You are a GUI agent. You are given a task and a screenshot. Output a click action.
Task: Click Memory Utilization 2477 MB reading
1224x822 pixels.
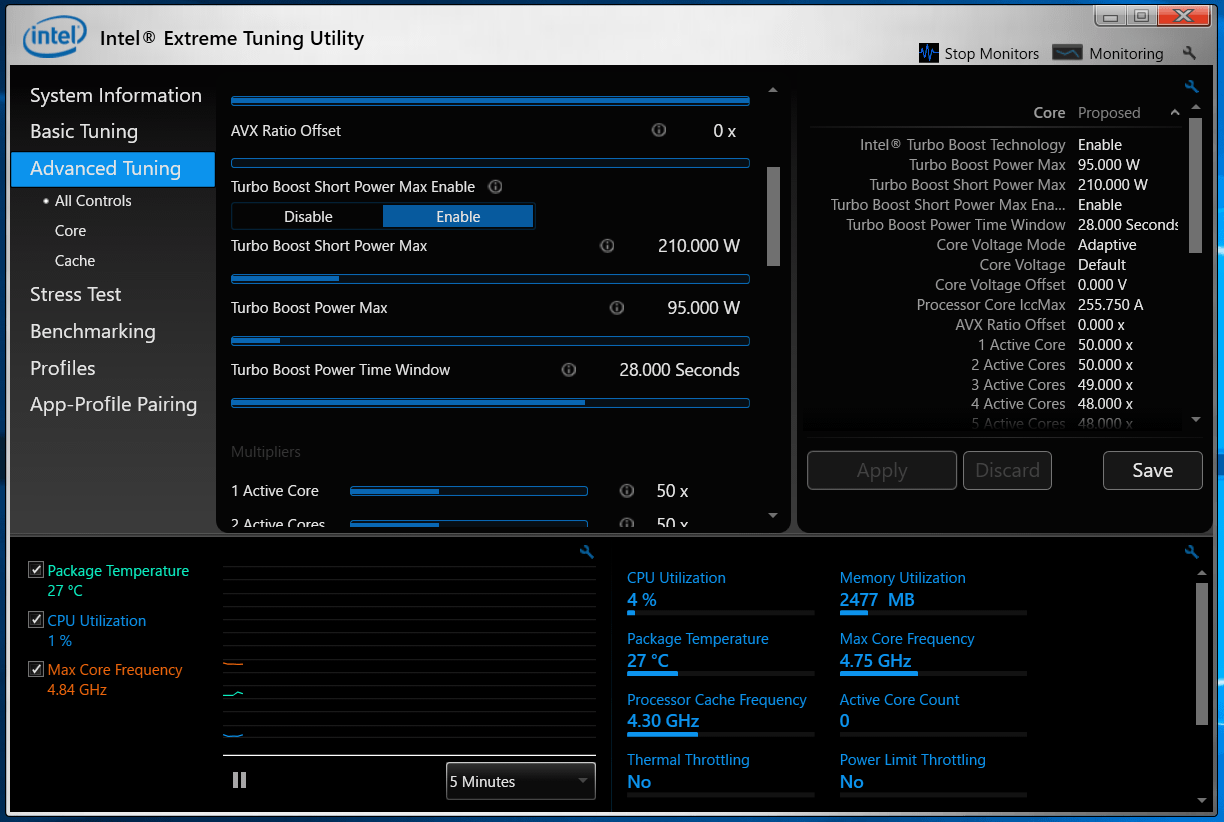(x=877, y=600)
